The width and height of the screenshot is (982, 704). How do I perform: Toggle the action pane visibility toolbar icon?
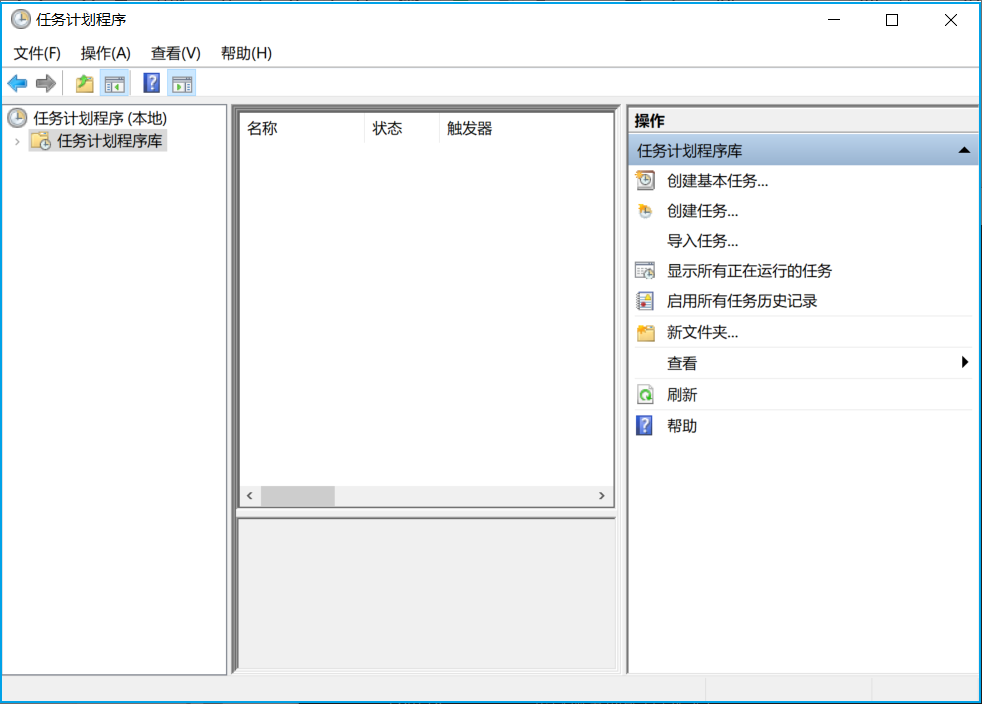coord(182,83)
